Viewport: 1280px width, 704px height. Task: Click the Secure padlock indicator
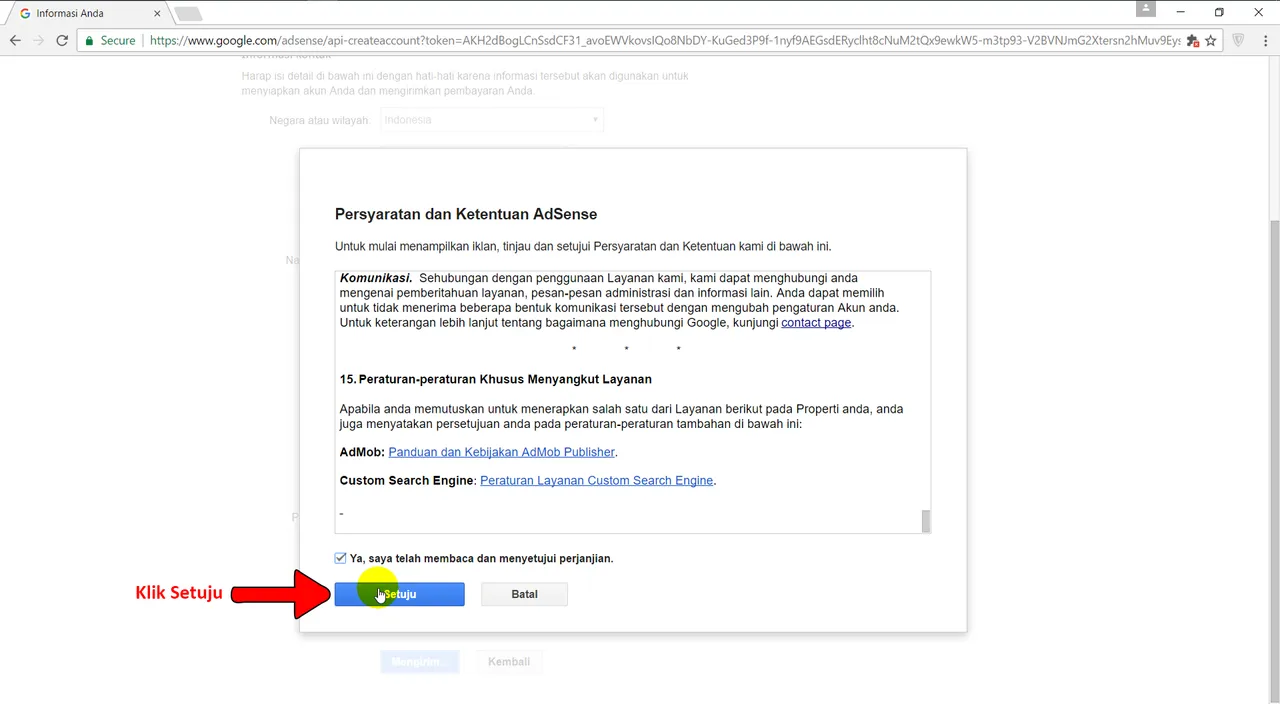(110, 41)
